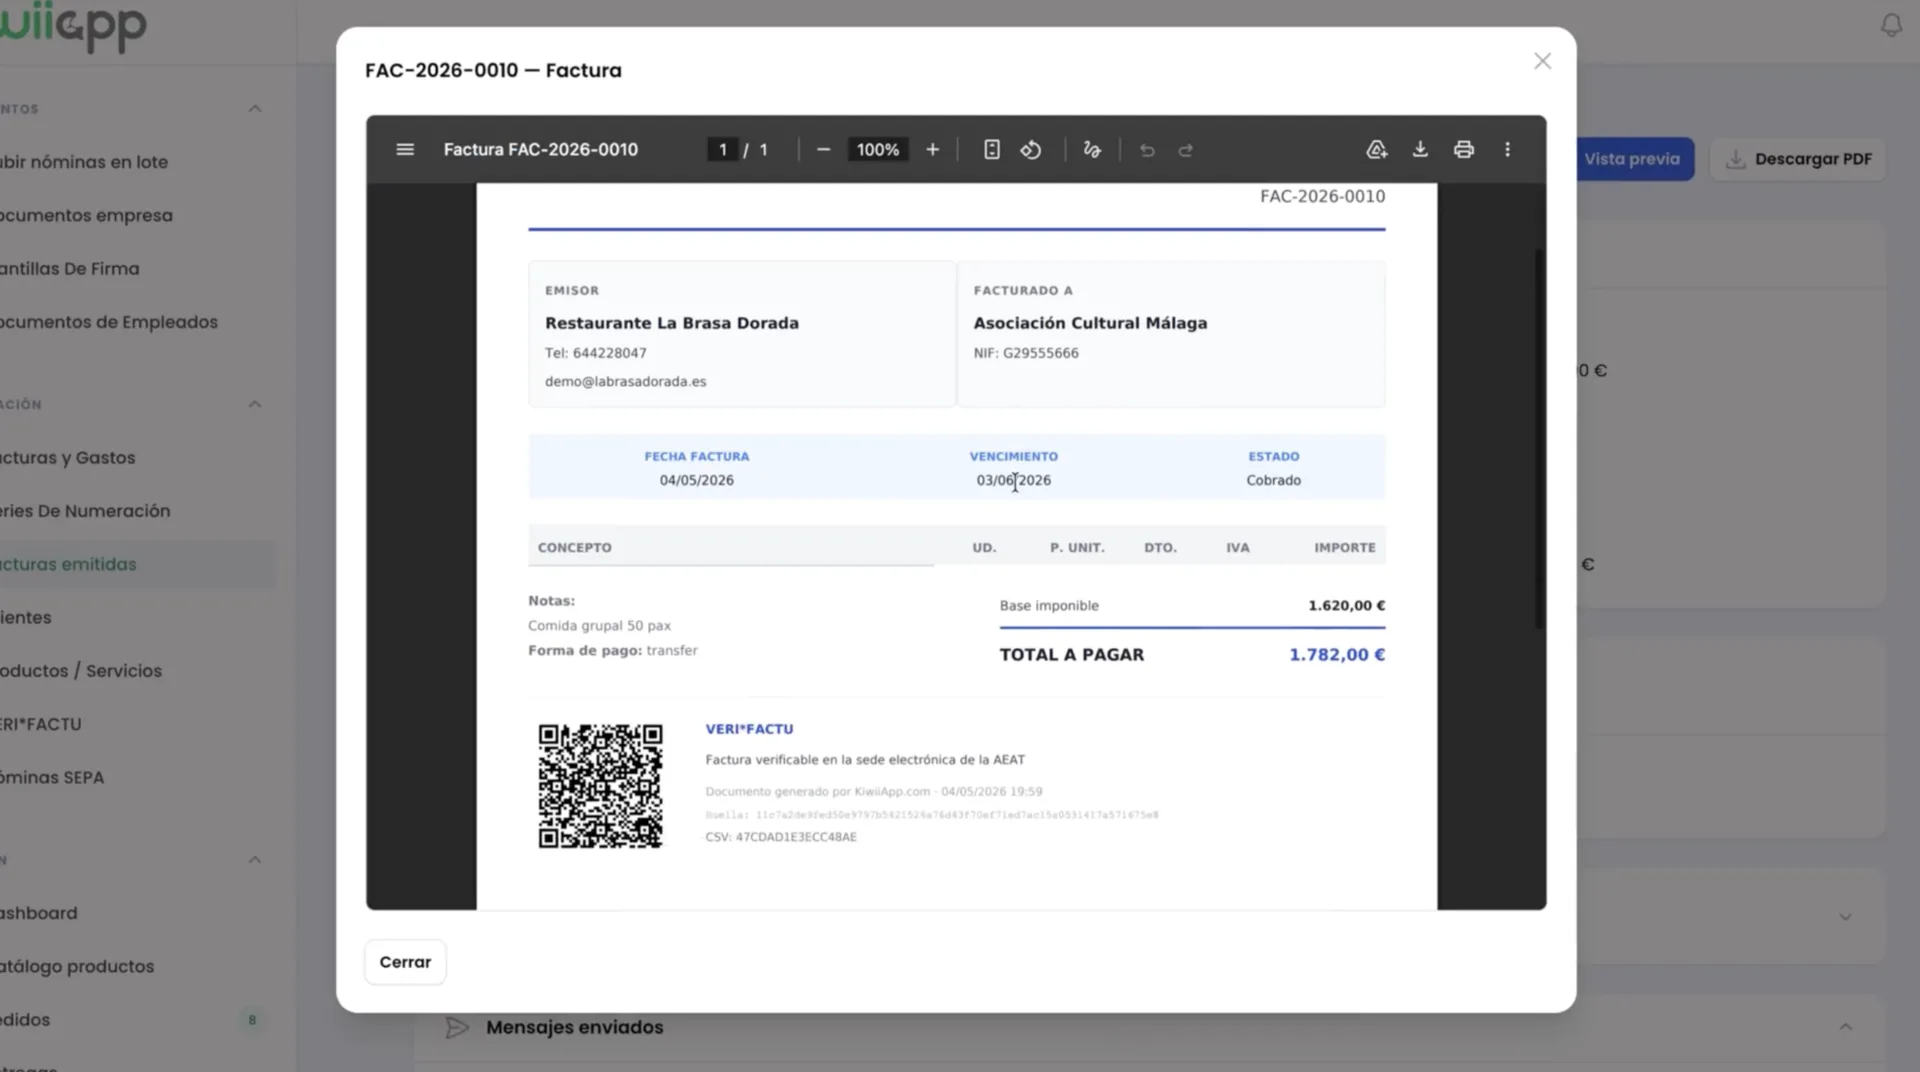1920x1072 pixels.
Task: Select the Vista previa button
Action: coord(1634,159)
